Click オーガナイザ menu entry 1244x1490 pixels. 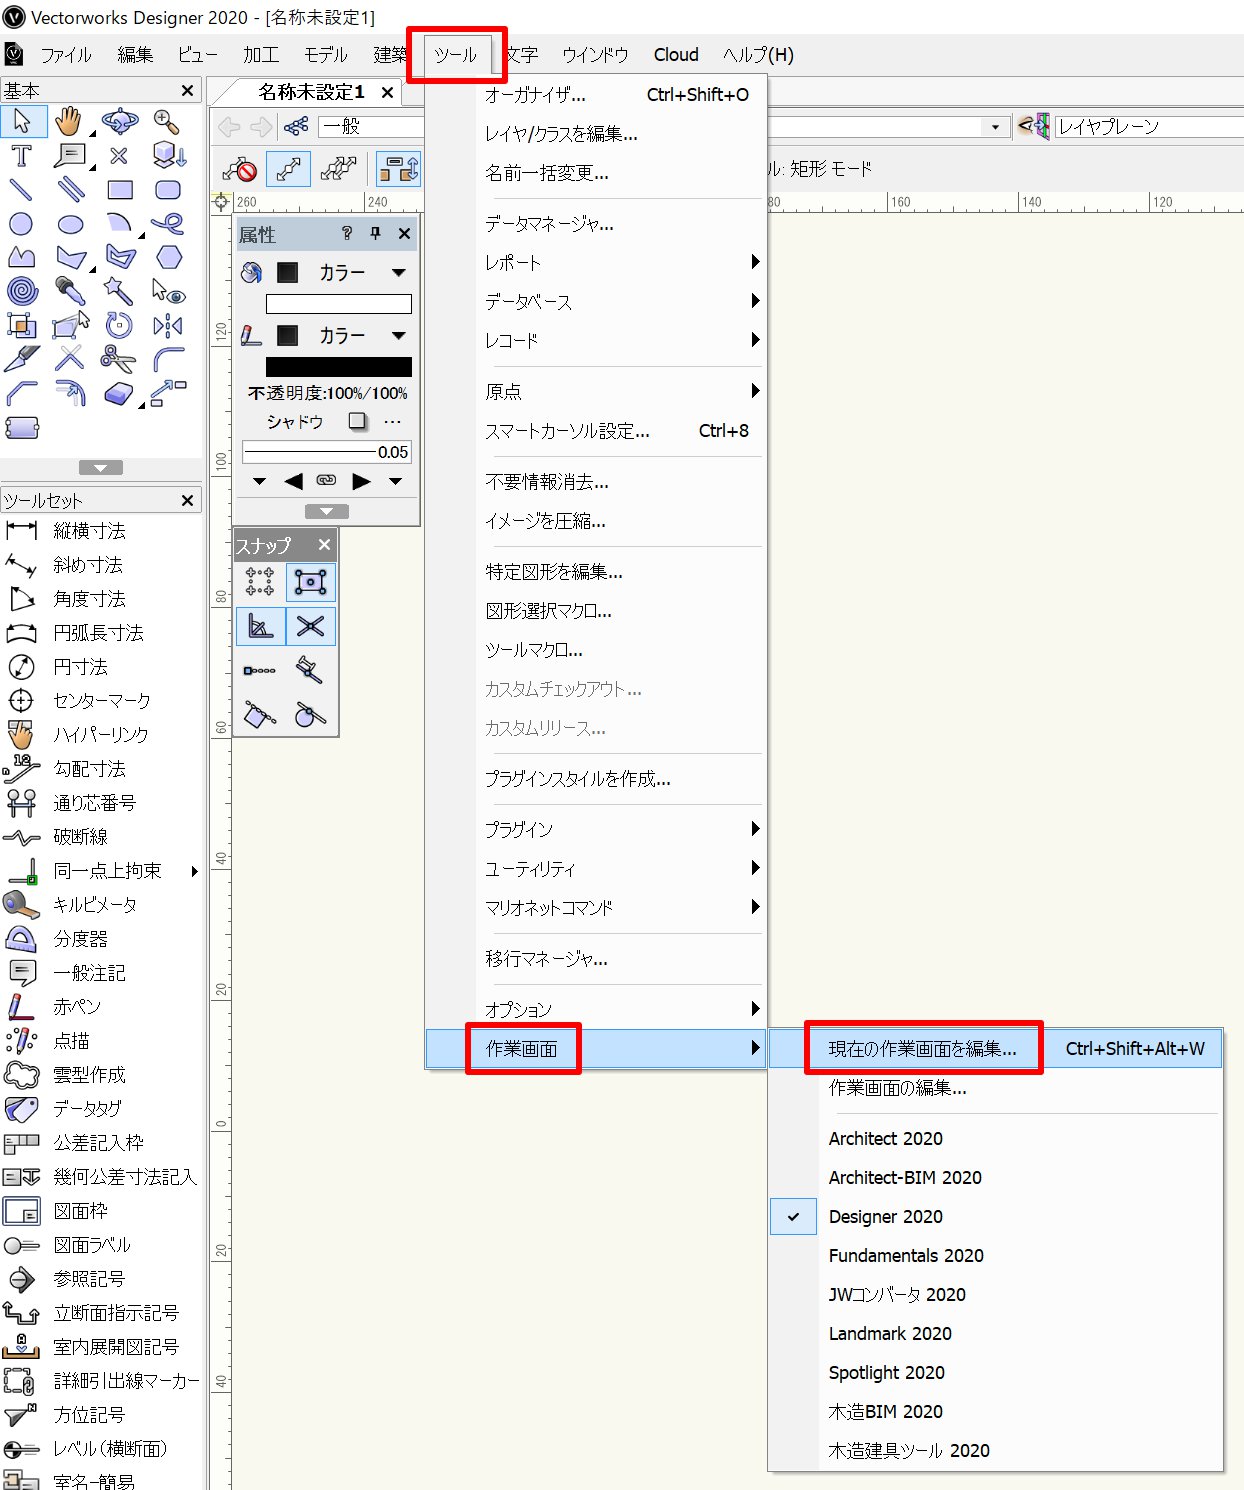596,95
